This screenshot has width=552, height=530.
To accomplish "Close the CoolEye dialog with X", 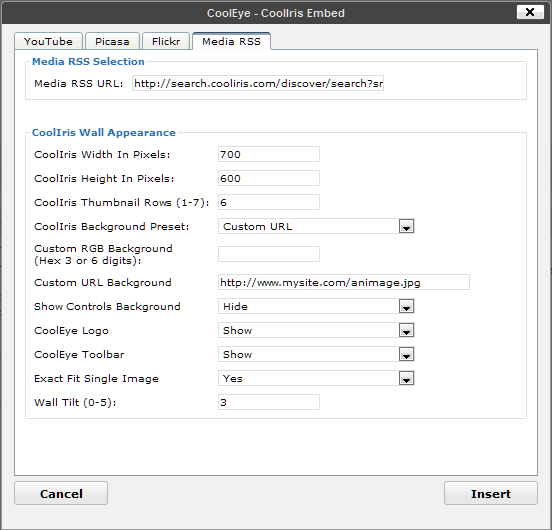I will point(530,12).
